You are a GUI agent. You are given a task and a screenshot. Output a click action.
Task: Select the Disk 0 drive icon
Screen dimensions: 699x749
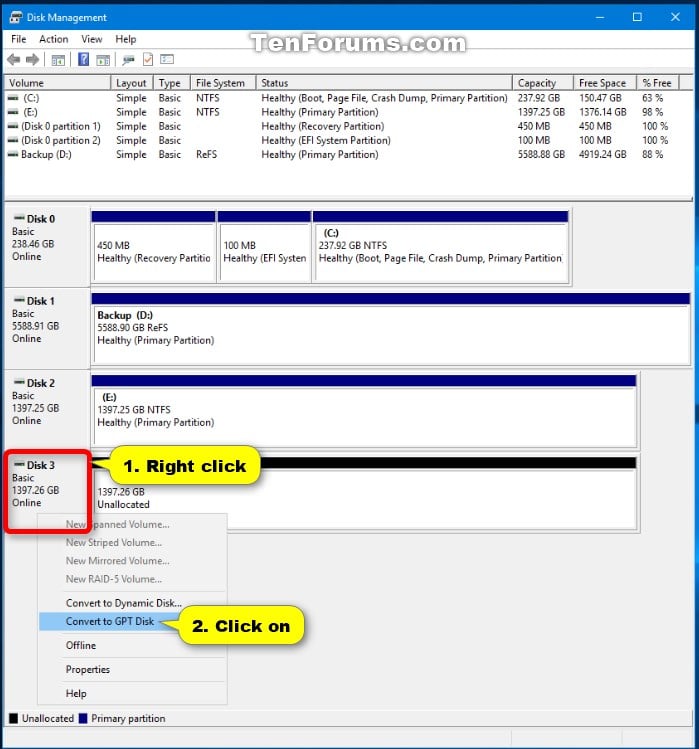pos(19,218)
